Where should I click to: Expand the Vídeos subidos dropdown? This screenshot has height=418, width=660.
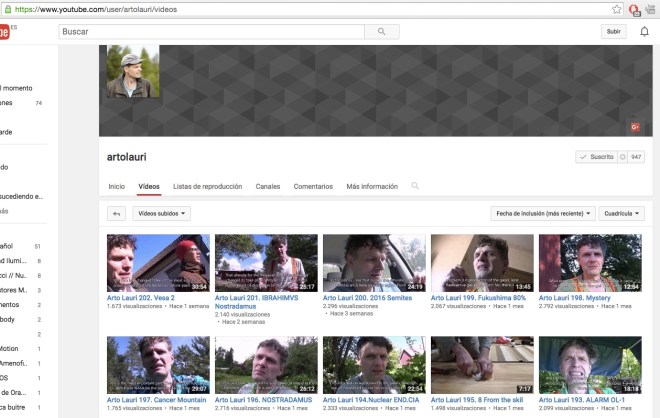point(162,213)
